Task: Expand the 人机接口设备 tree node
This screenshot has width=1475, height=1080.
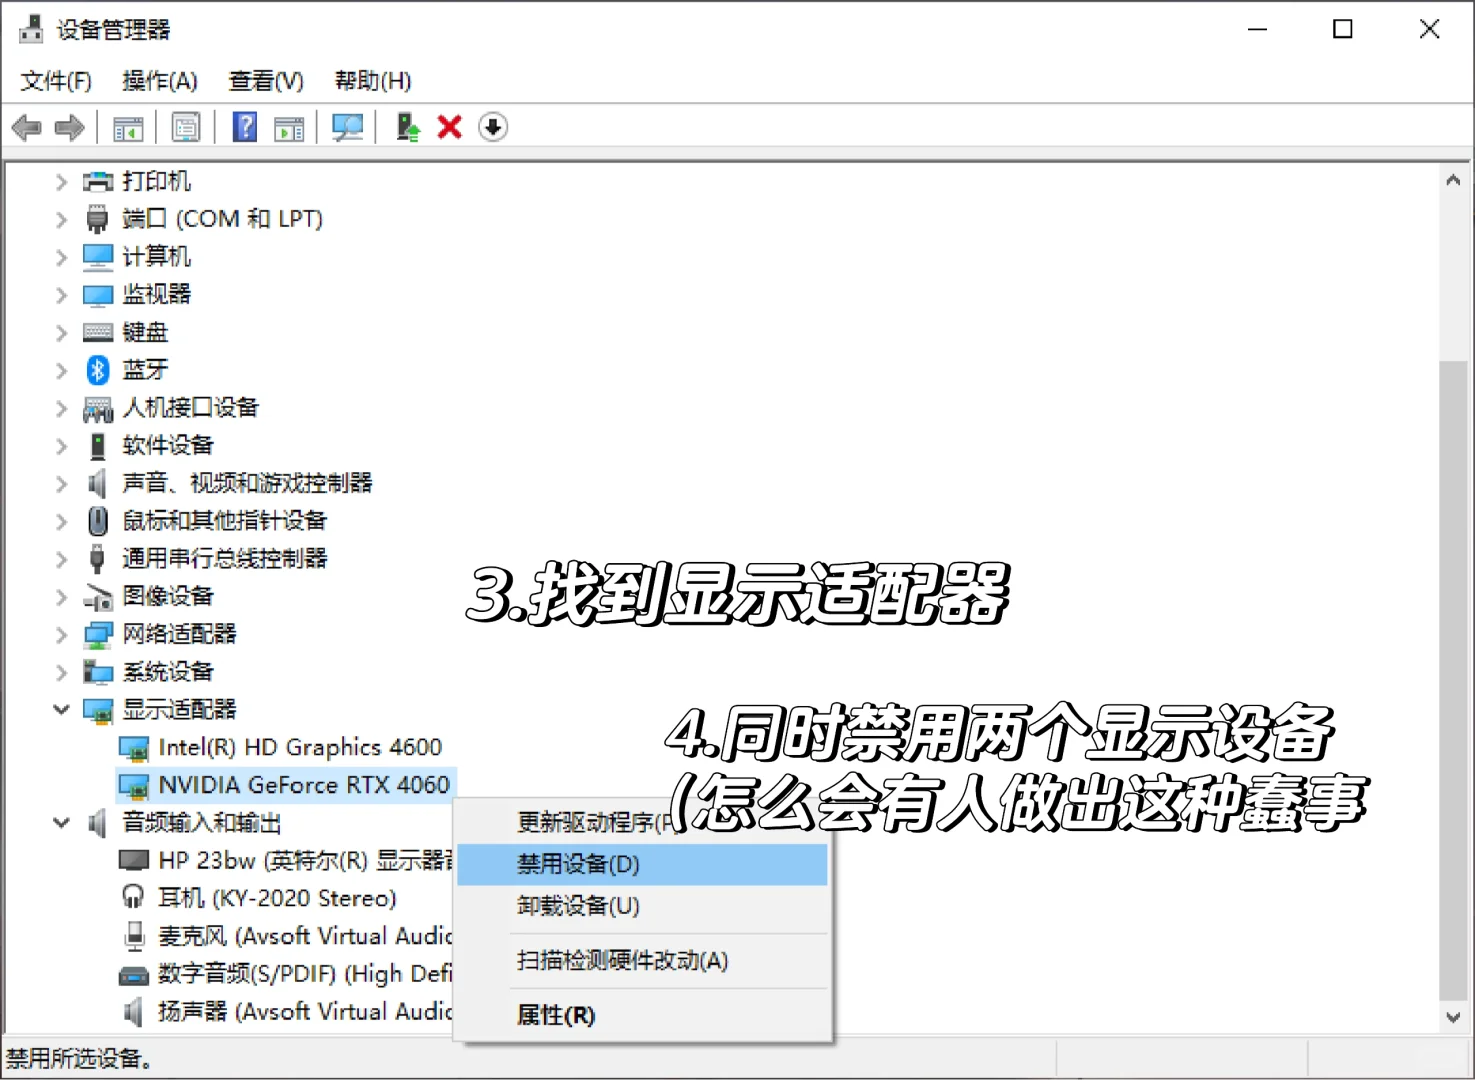Action: coord(61,409)
